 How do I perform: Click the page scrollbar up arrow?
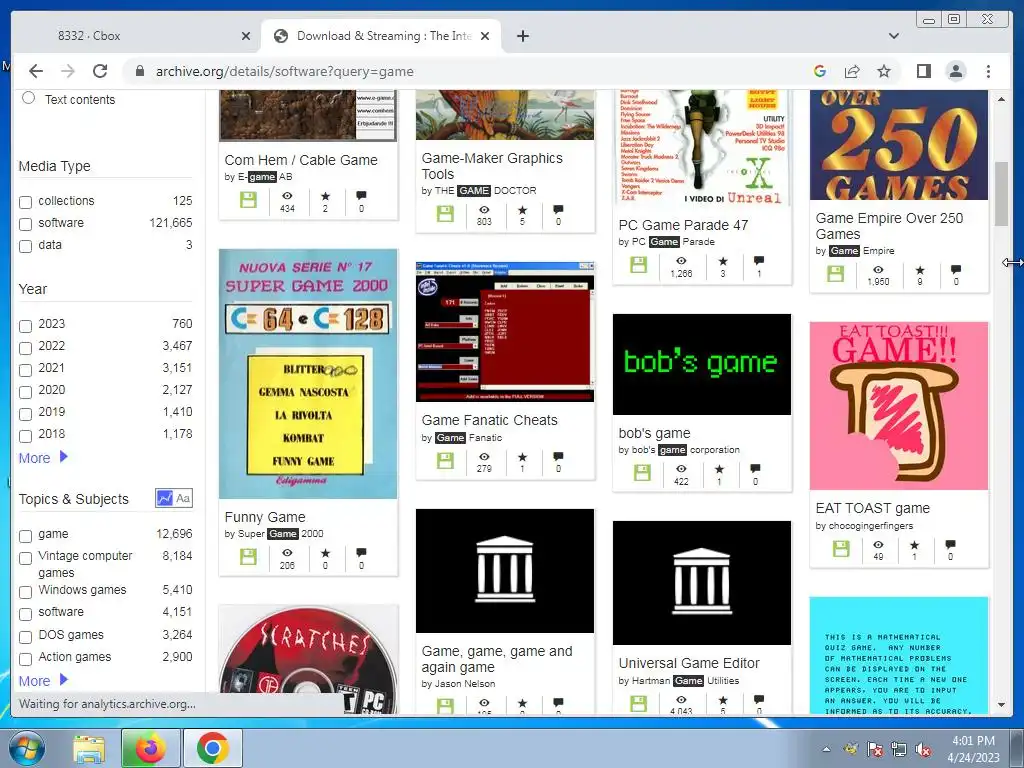pos(1002,99)
